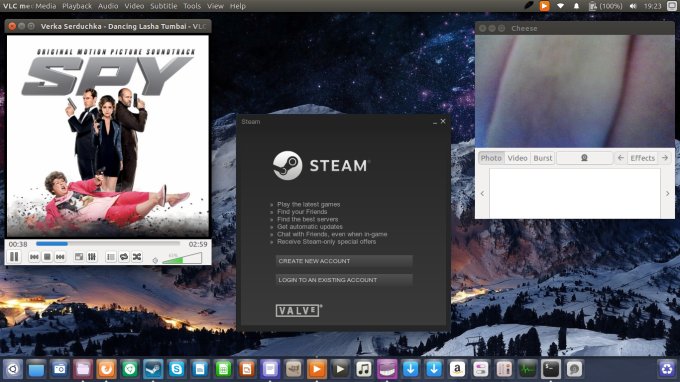Click the total duration 02:59 label
This screenshot has height=382, width=680.
click(198, 244)
